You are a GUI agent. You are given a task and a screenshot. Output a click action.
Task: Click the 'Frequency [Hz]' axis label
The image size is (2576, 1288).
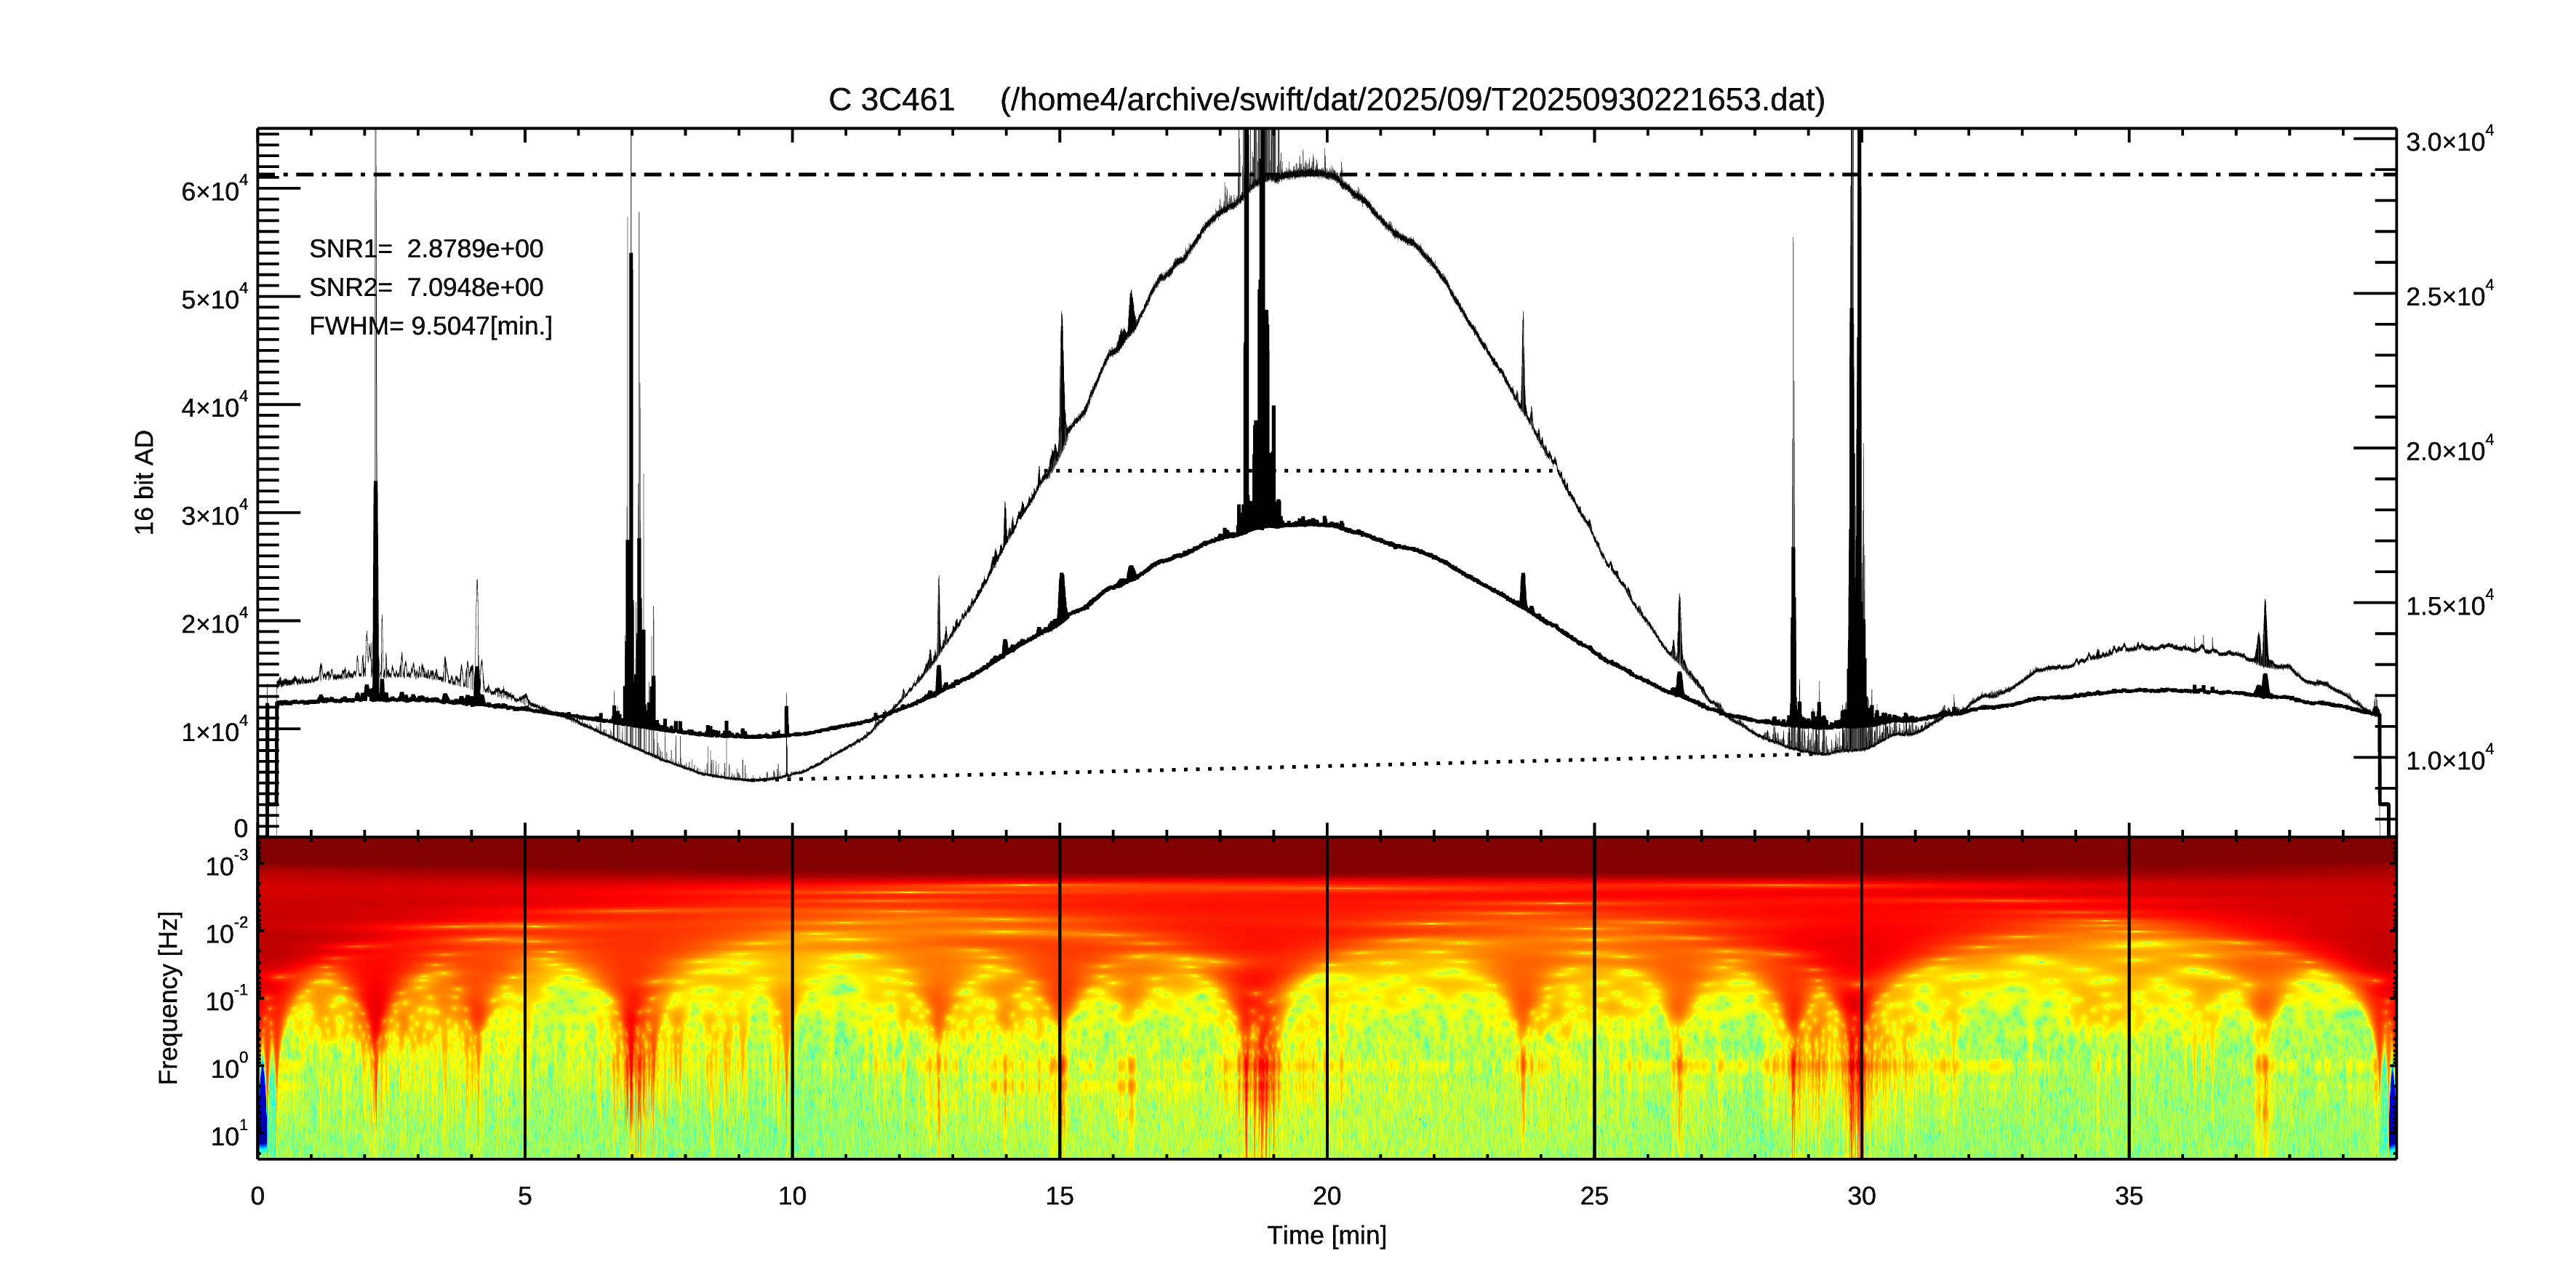point(169,997)
